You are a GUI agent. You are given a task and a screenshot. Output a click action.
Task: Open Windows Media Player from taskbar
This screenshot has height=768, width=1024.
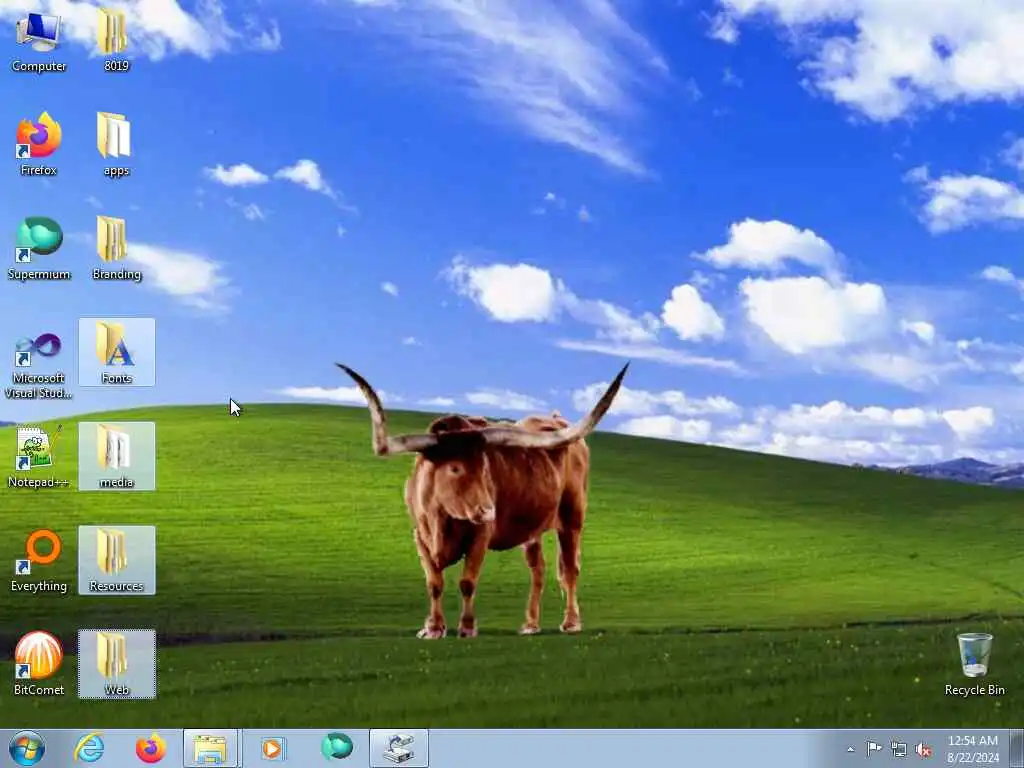[x=272, y=748]
